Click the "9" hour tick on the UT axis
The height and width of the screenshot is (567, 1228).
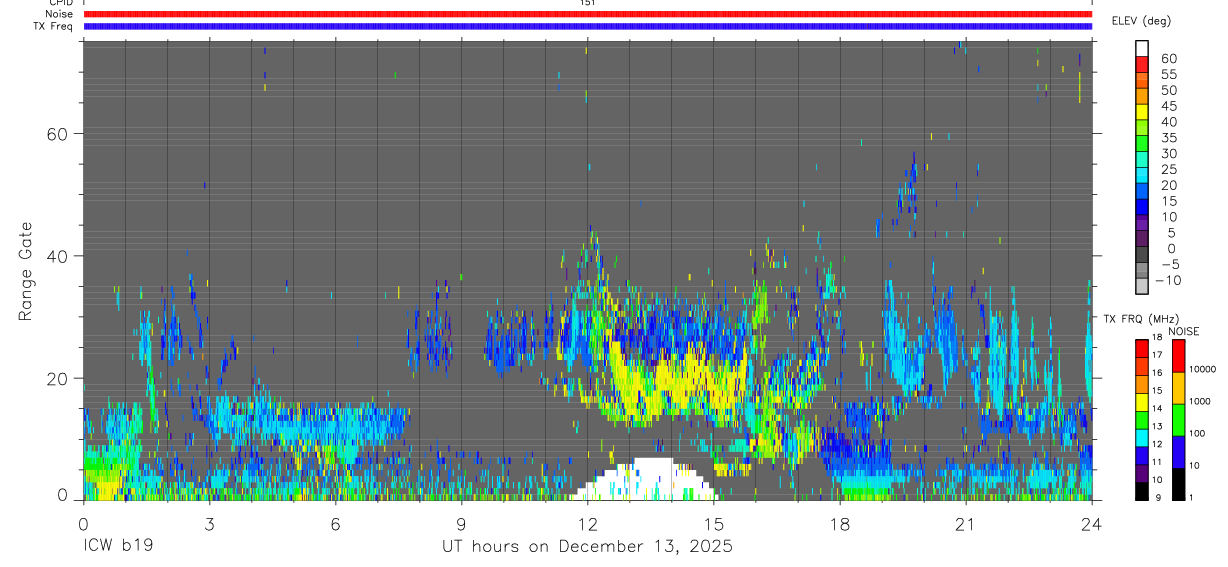(x=461, y=523)
